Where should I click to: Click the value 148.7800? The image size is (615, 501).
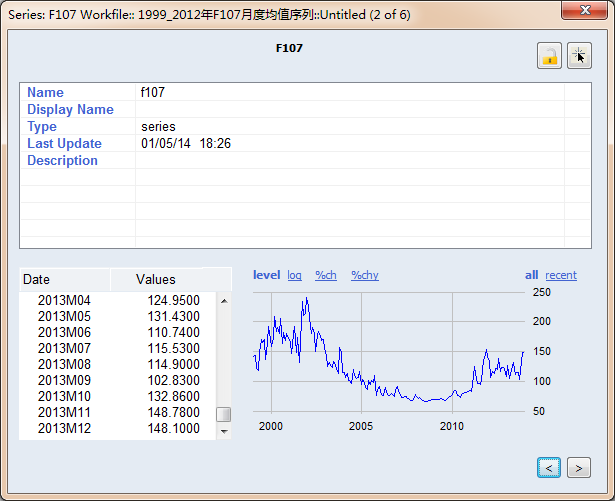[173, 412]
